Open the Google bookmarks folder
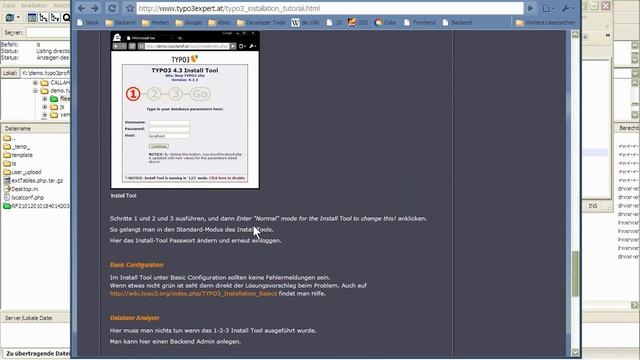The image size is (640, 360). click(189, 22)
